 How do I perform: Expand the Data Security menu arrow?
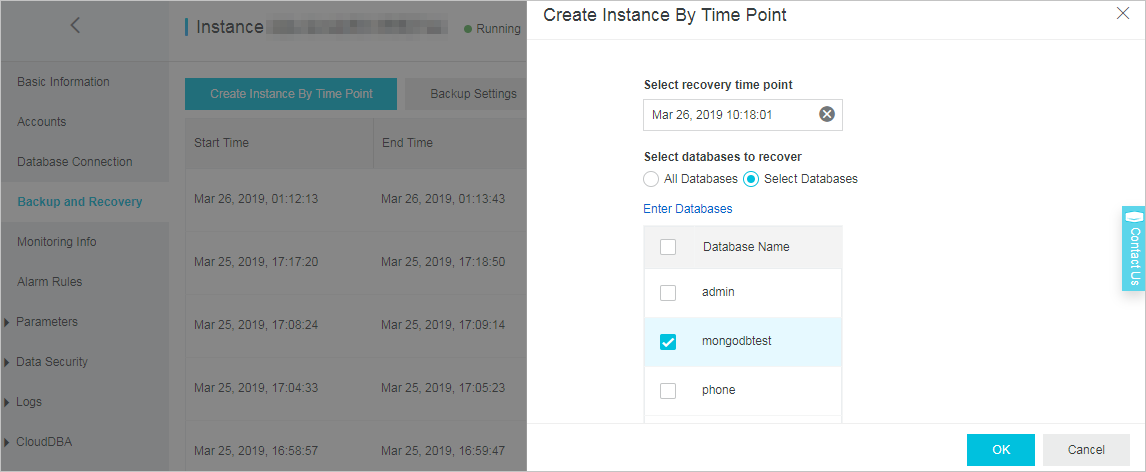click(x=7, y=362)
